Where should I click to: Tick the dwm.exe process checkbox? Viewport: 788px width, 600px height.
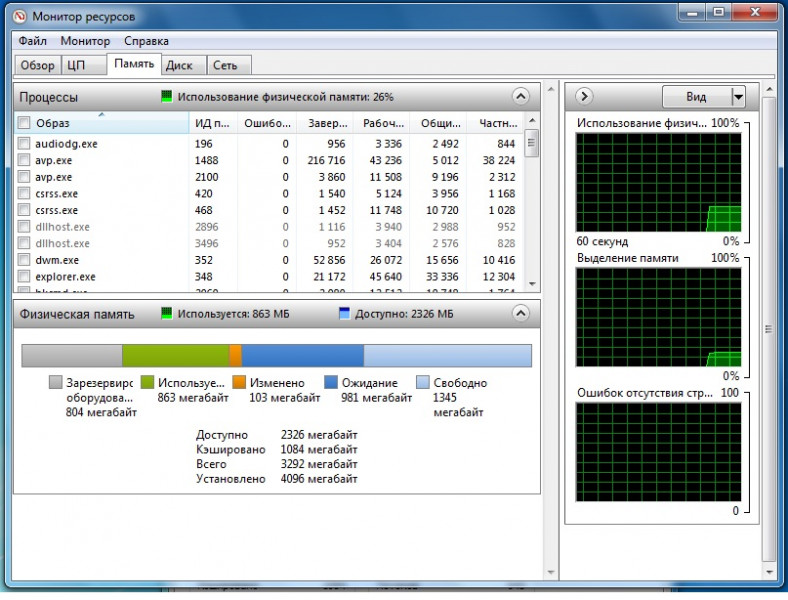click(x=24, y=260)
